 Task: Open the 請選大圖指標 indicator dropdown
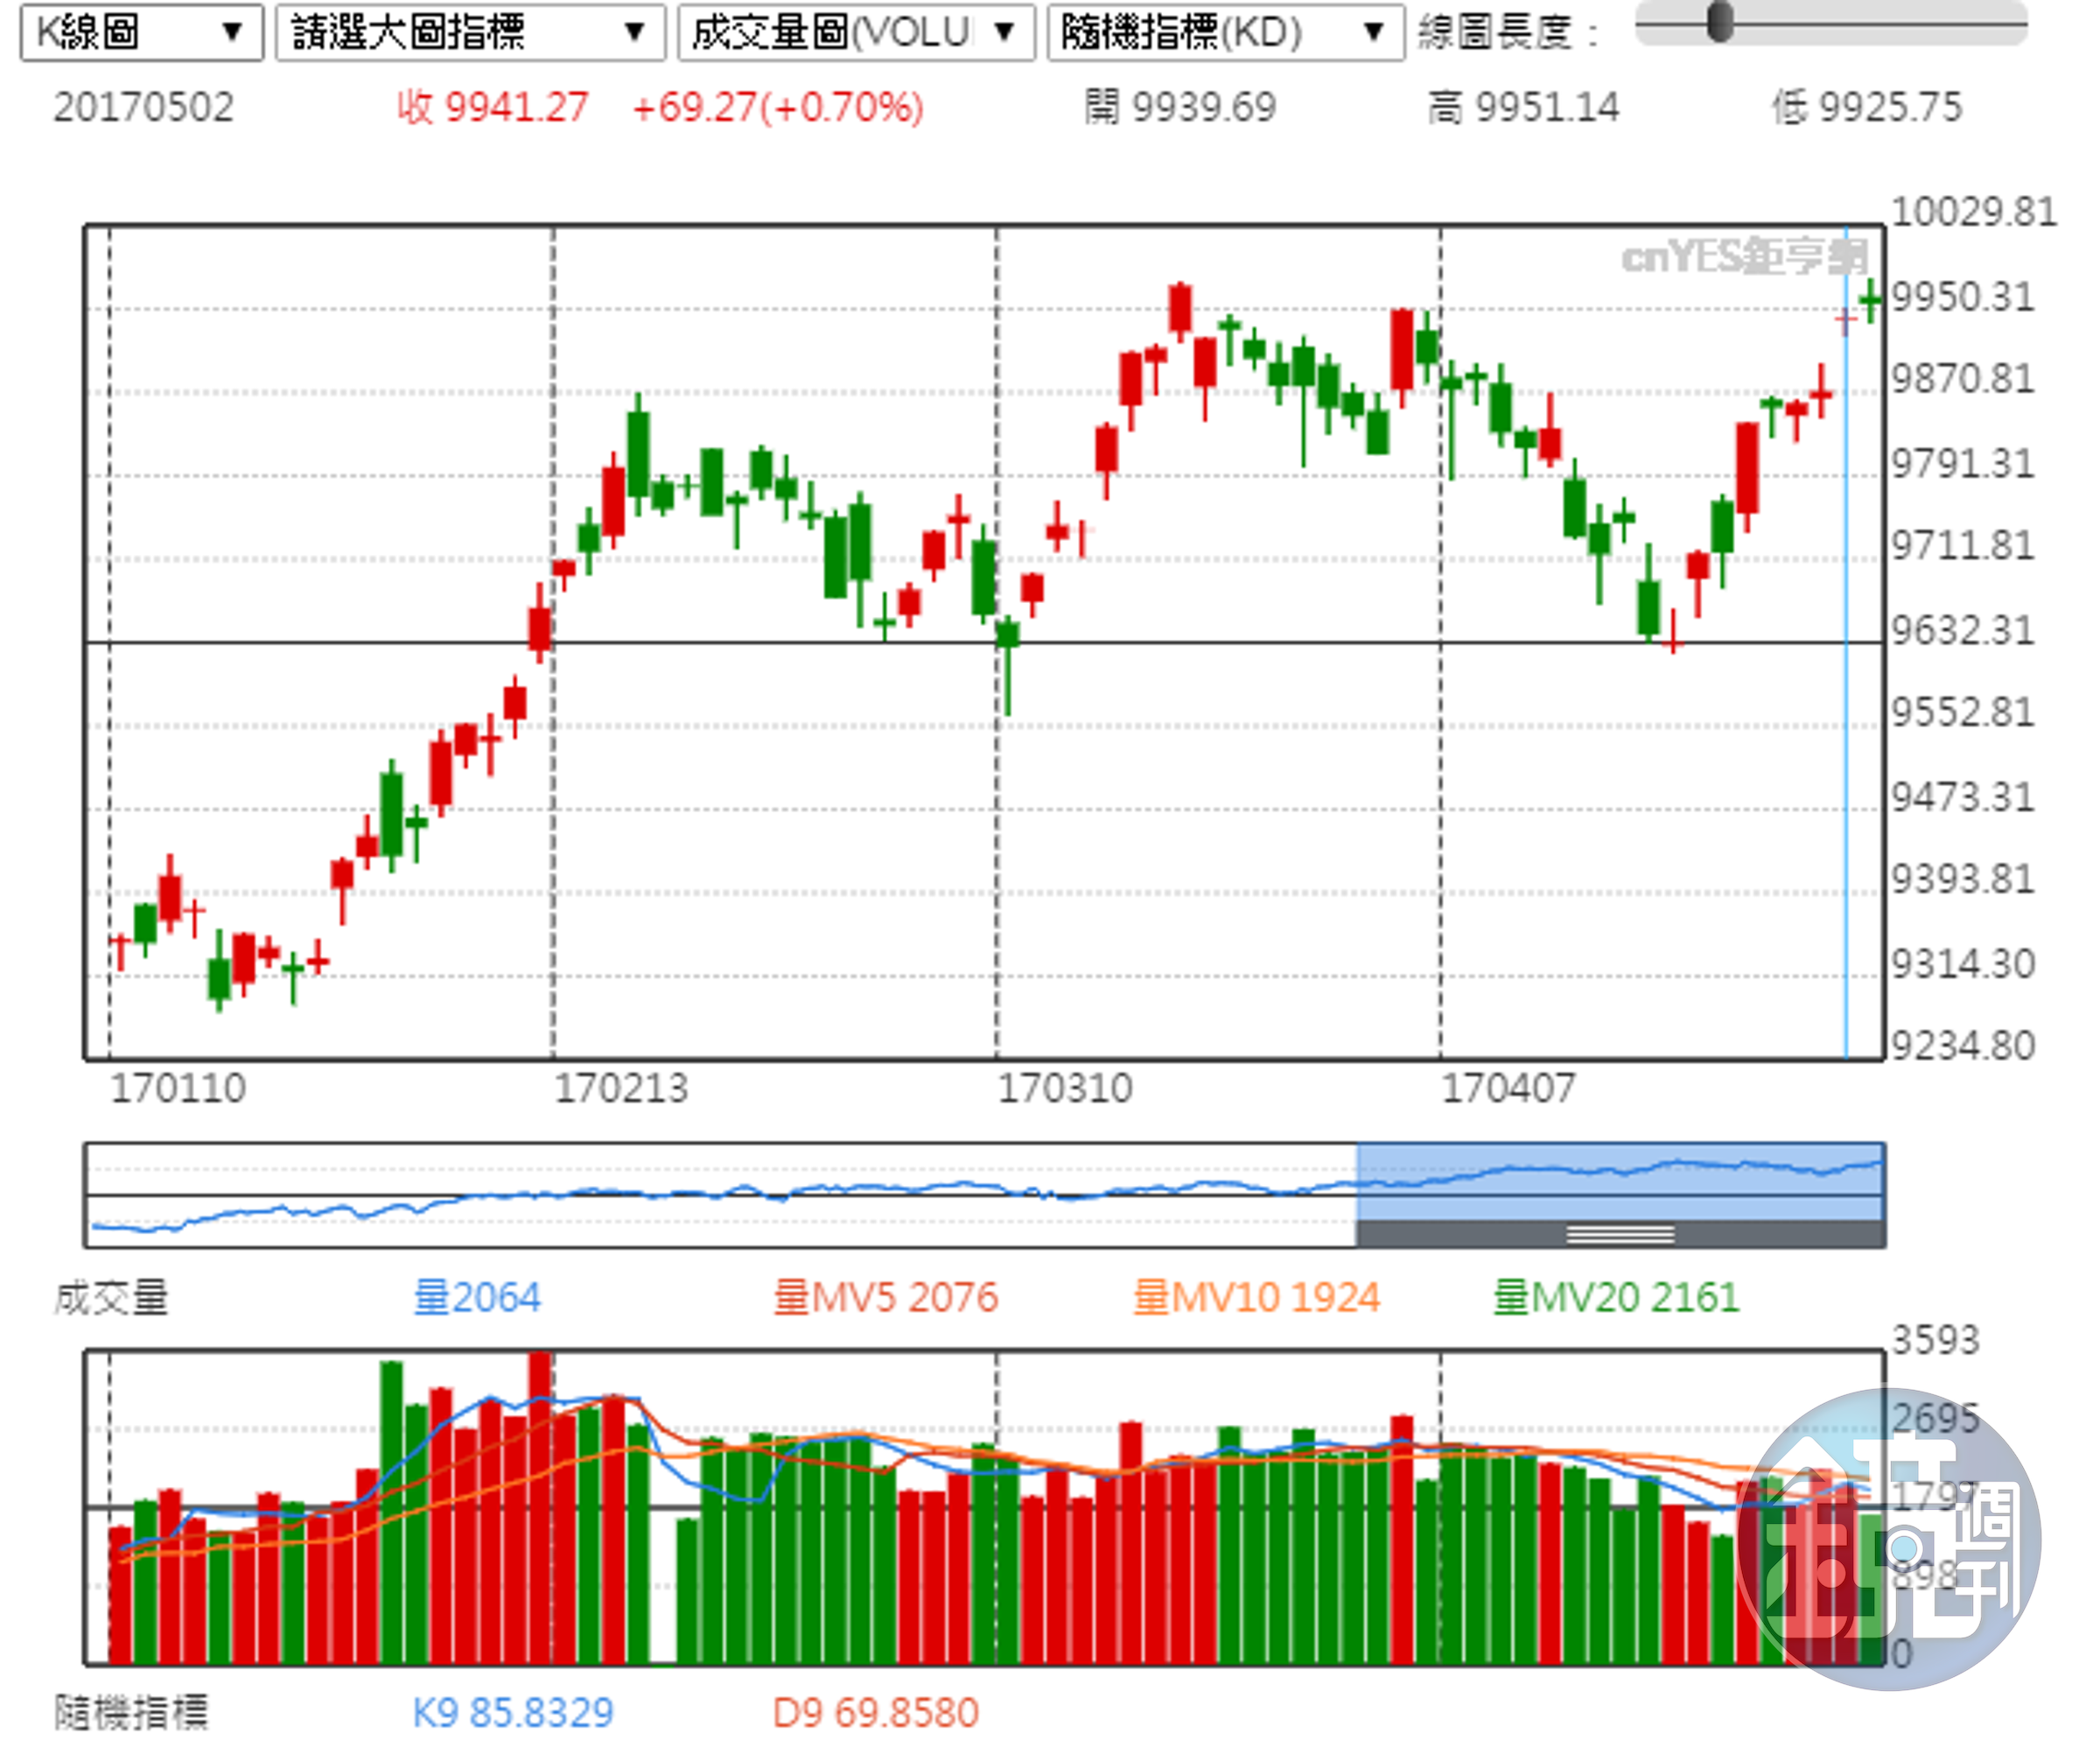(470, 32)
